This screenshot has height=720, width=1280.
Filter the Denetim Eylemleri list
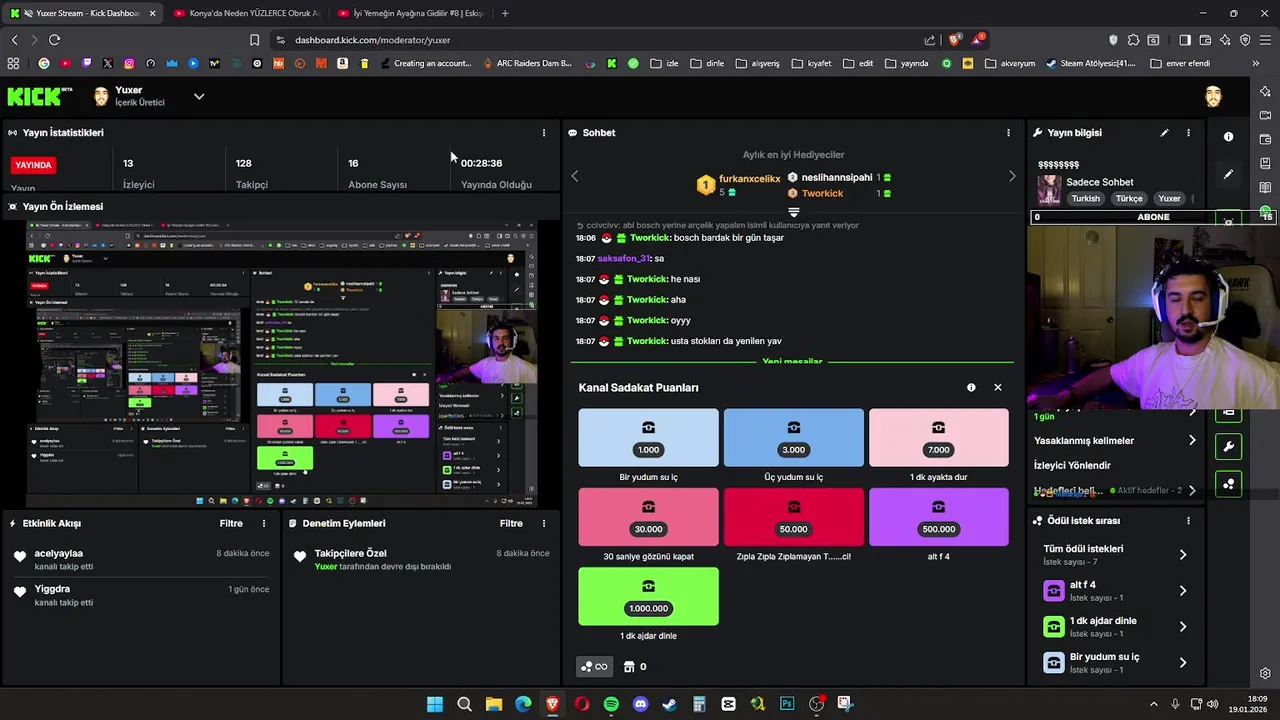point(511,523)
